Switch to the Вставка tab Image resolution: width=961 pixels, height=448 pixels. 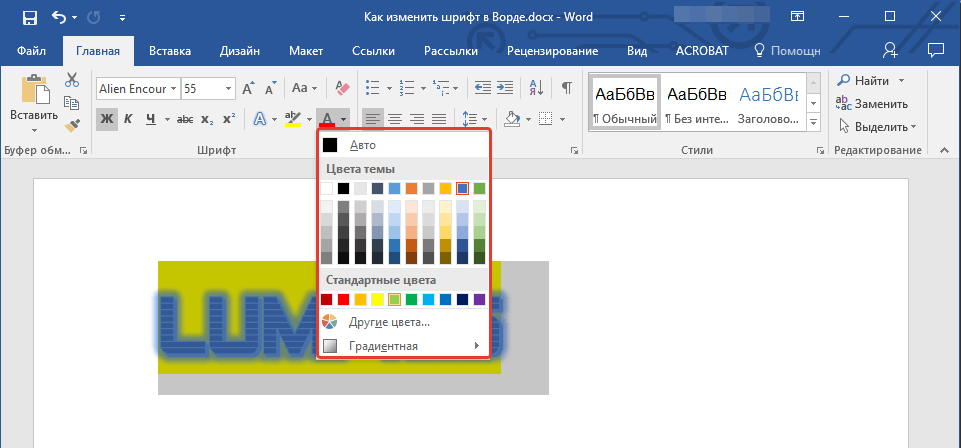tap(170, 51)
